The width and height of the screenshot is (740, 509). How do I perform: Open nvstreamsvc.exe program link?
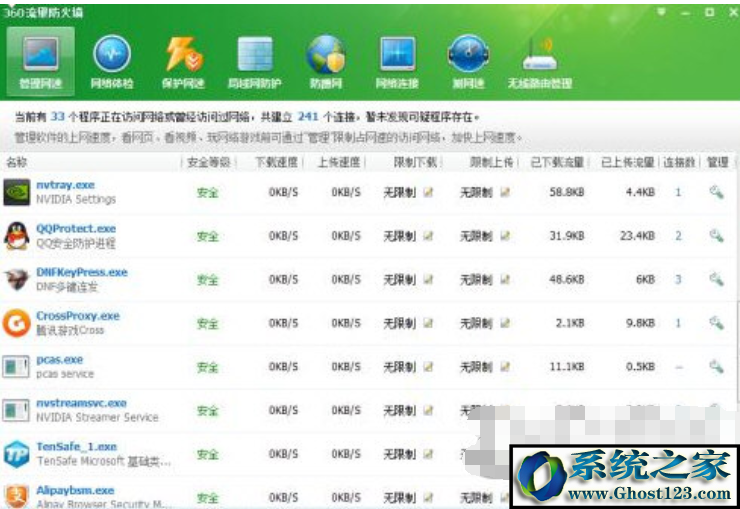[81, 403]
